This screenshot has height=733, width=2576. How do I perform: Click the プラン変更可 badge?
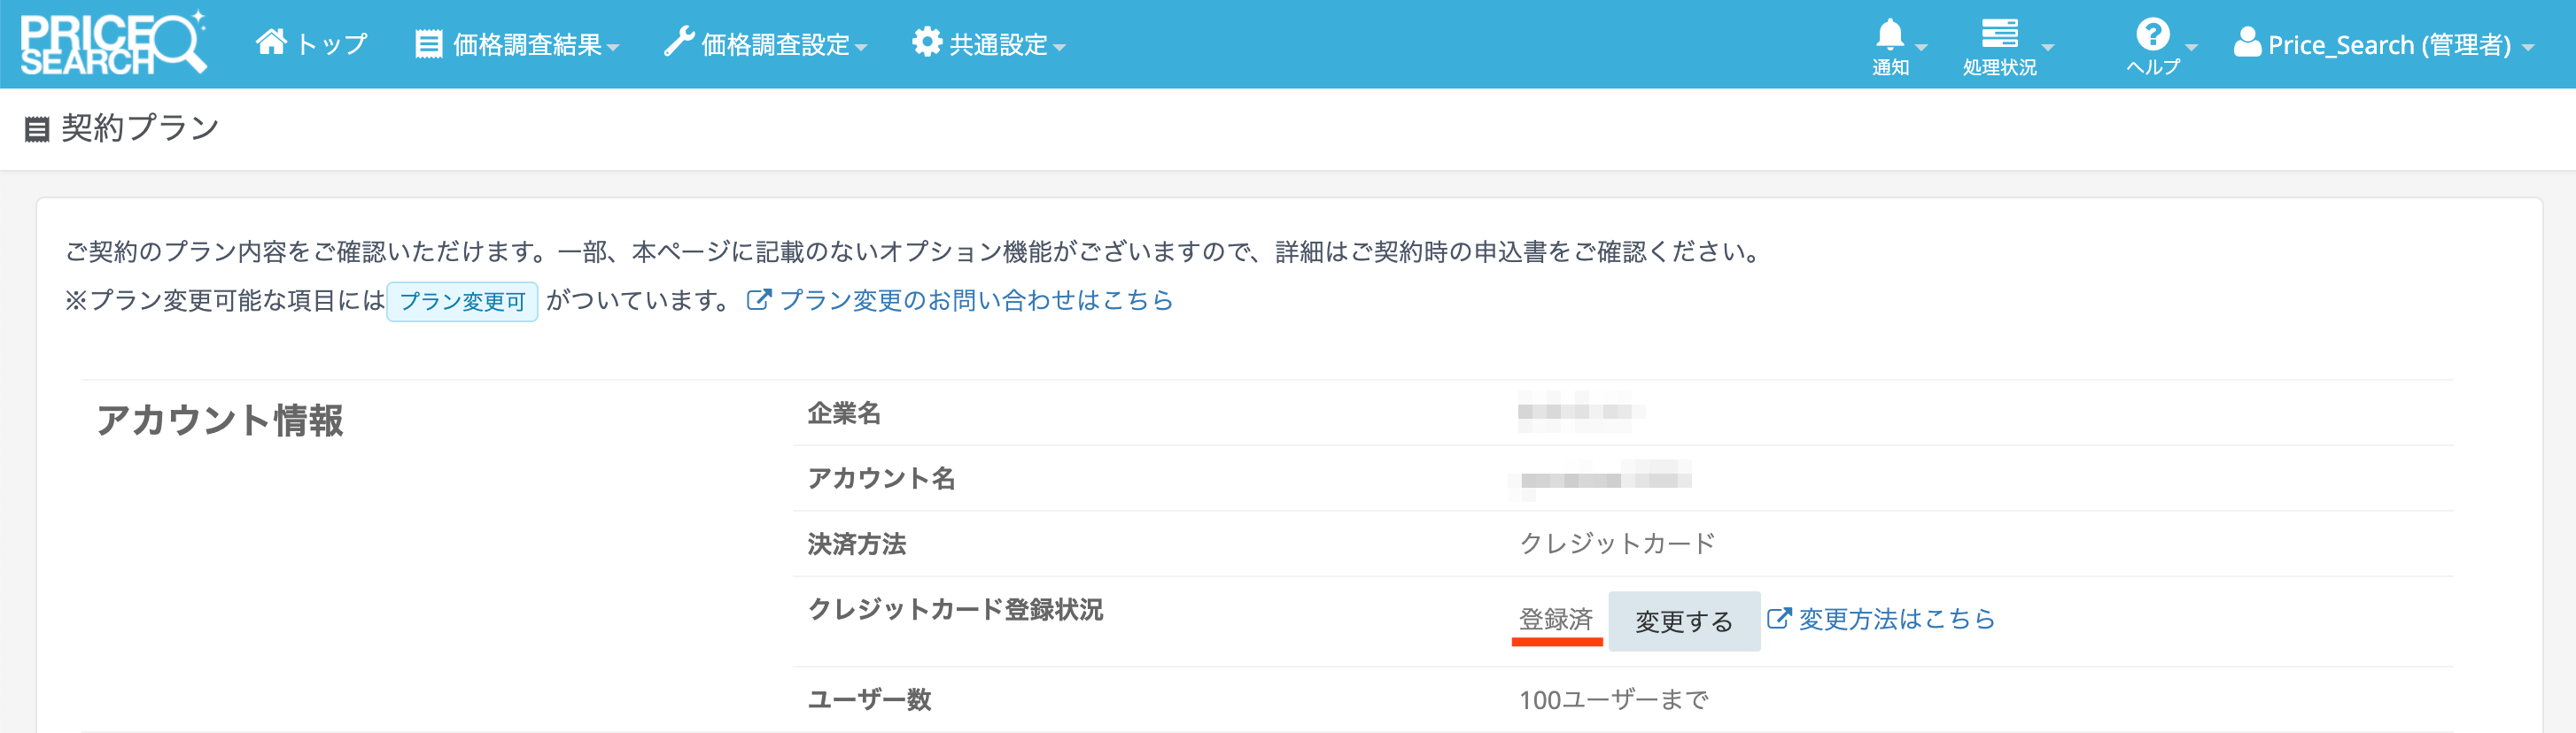click(x=462, y=301)
